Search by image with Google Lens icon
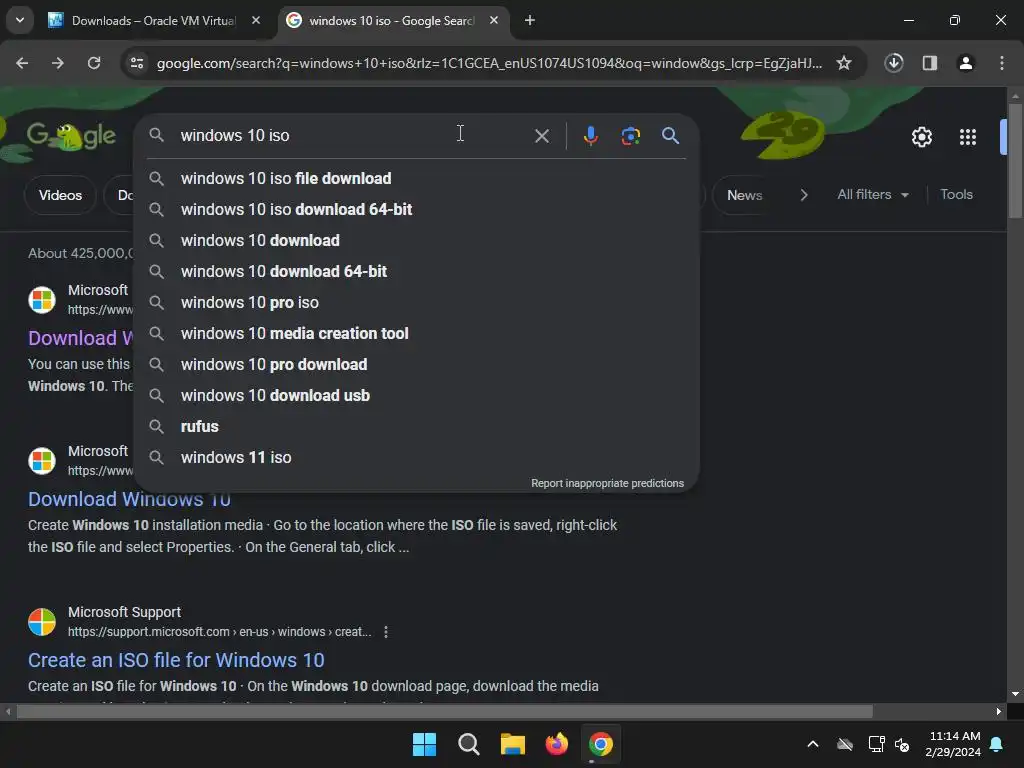 click(630, 136)
